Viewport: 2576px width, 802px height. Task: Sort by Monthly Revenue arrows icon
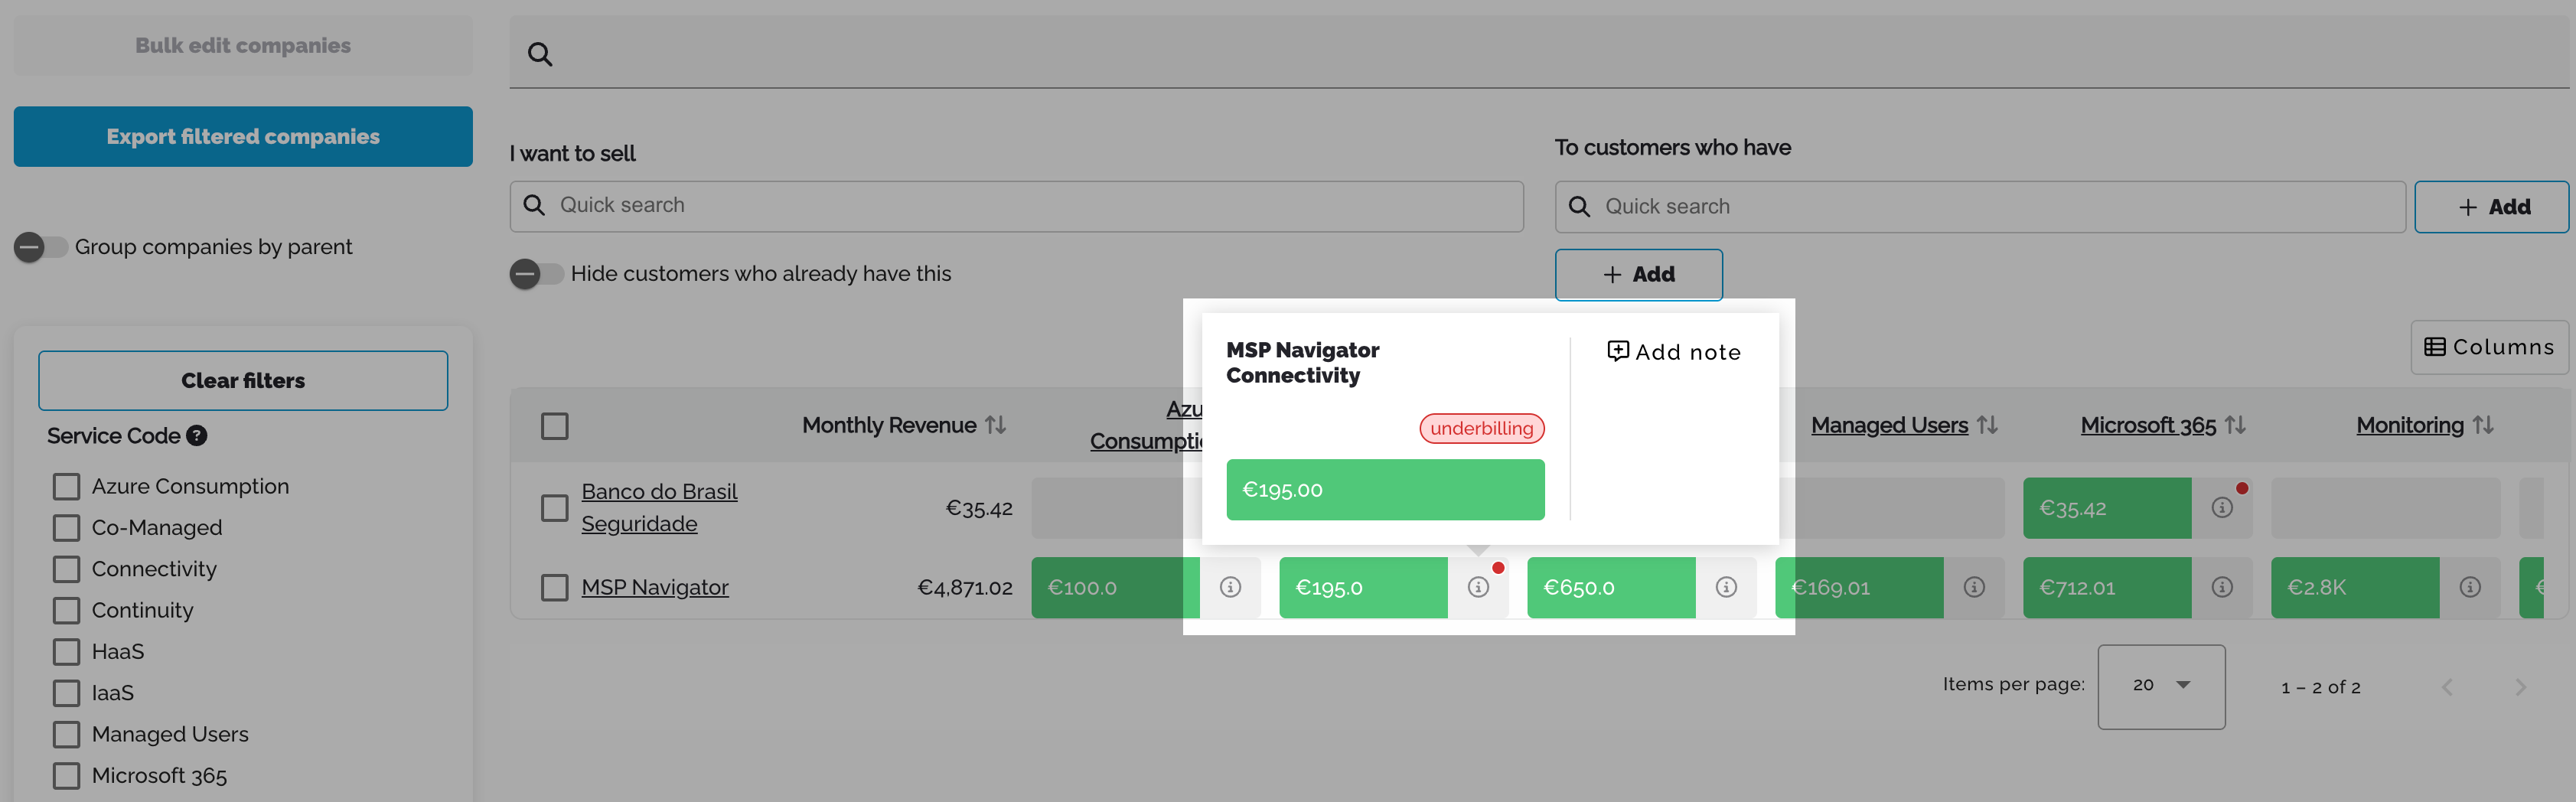(995, 425)
